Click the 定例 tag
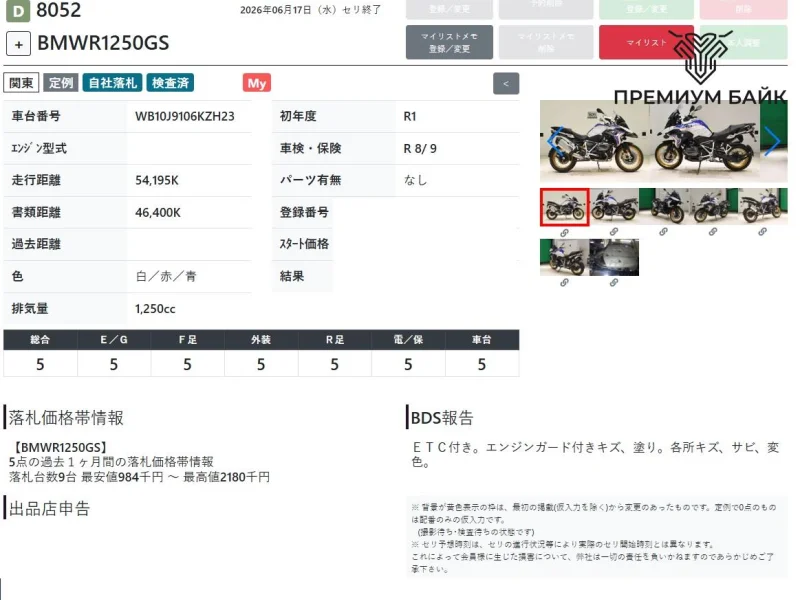 (61, 83)
